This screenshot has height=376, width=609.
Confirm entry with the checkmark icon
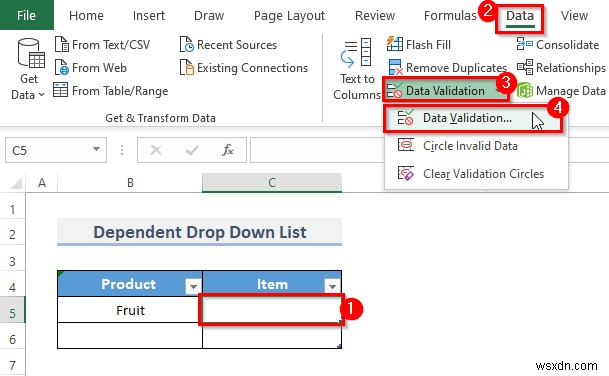pyautogui.click(x=192, y=150)
